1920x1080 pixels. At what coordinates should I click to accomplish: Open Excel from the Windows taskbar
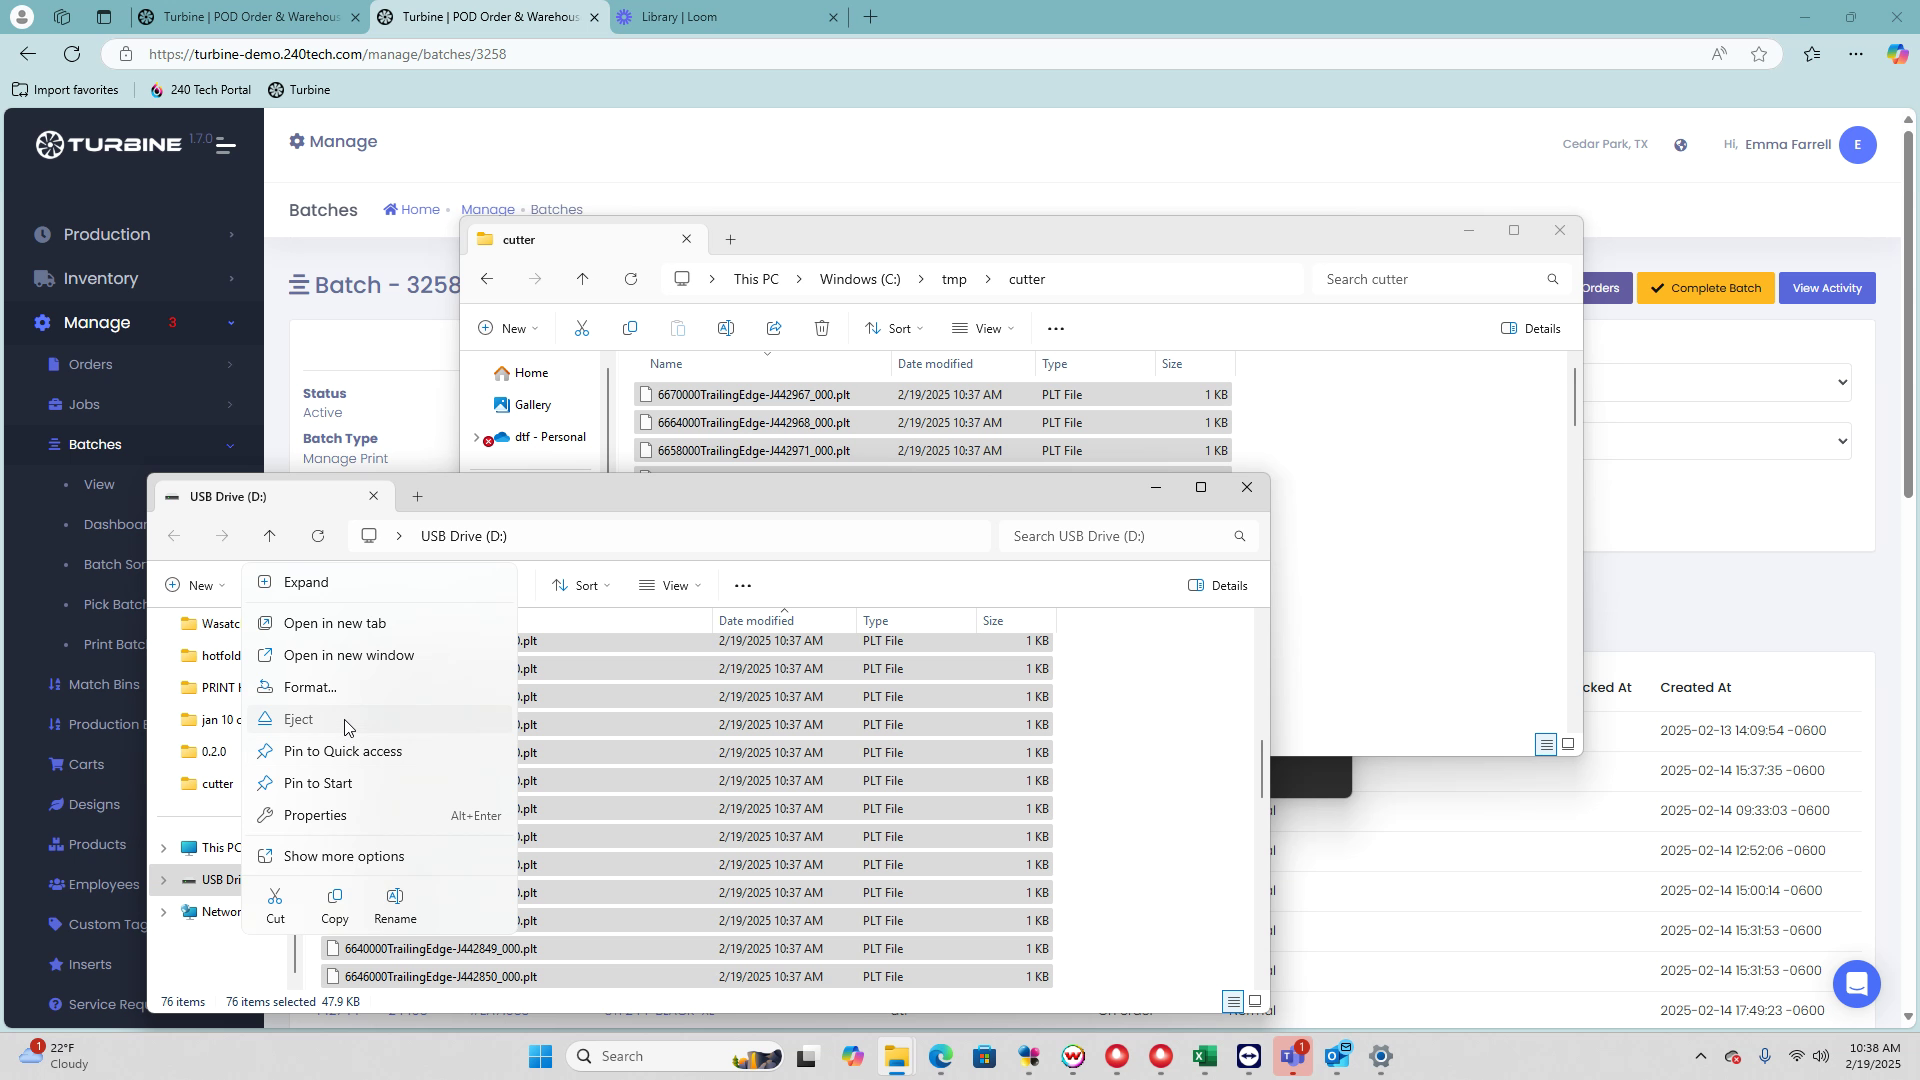1204,1057
